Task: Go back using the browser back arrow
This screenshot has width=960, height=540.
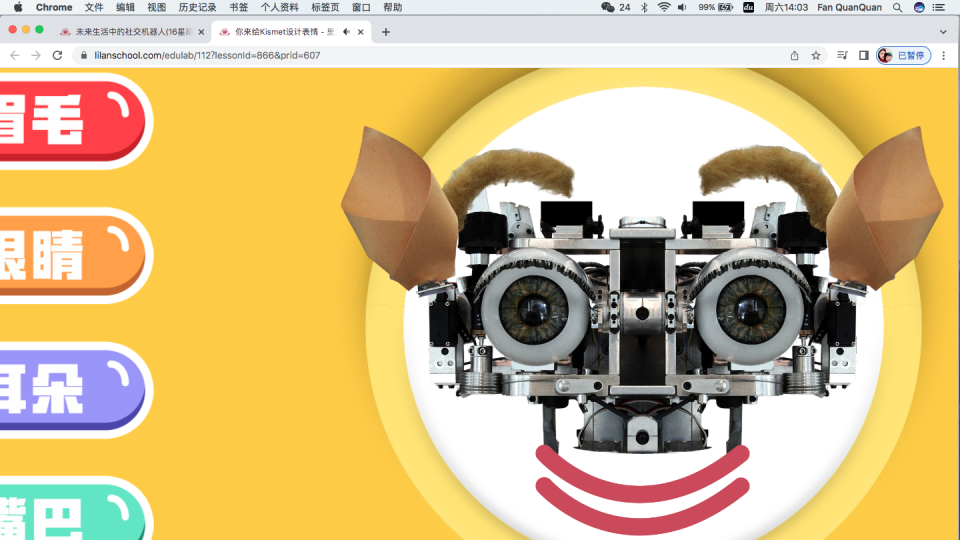Action: [x=14, y=56]
